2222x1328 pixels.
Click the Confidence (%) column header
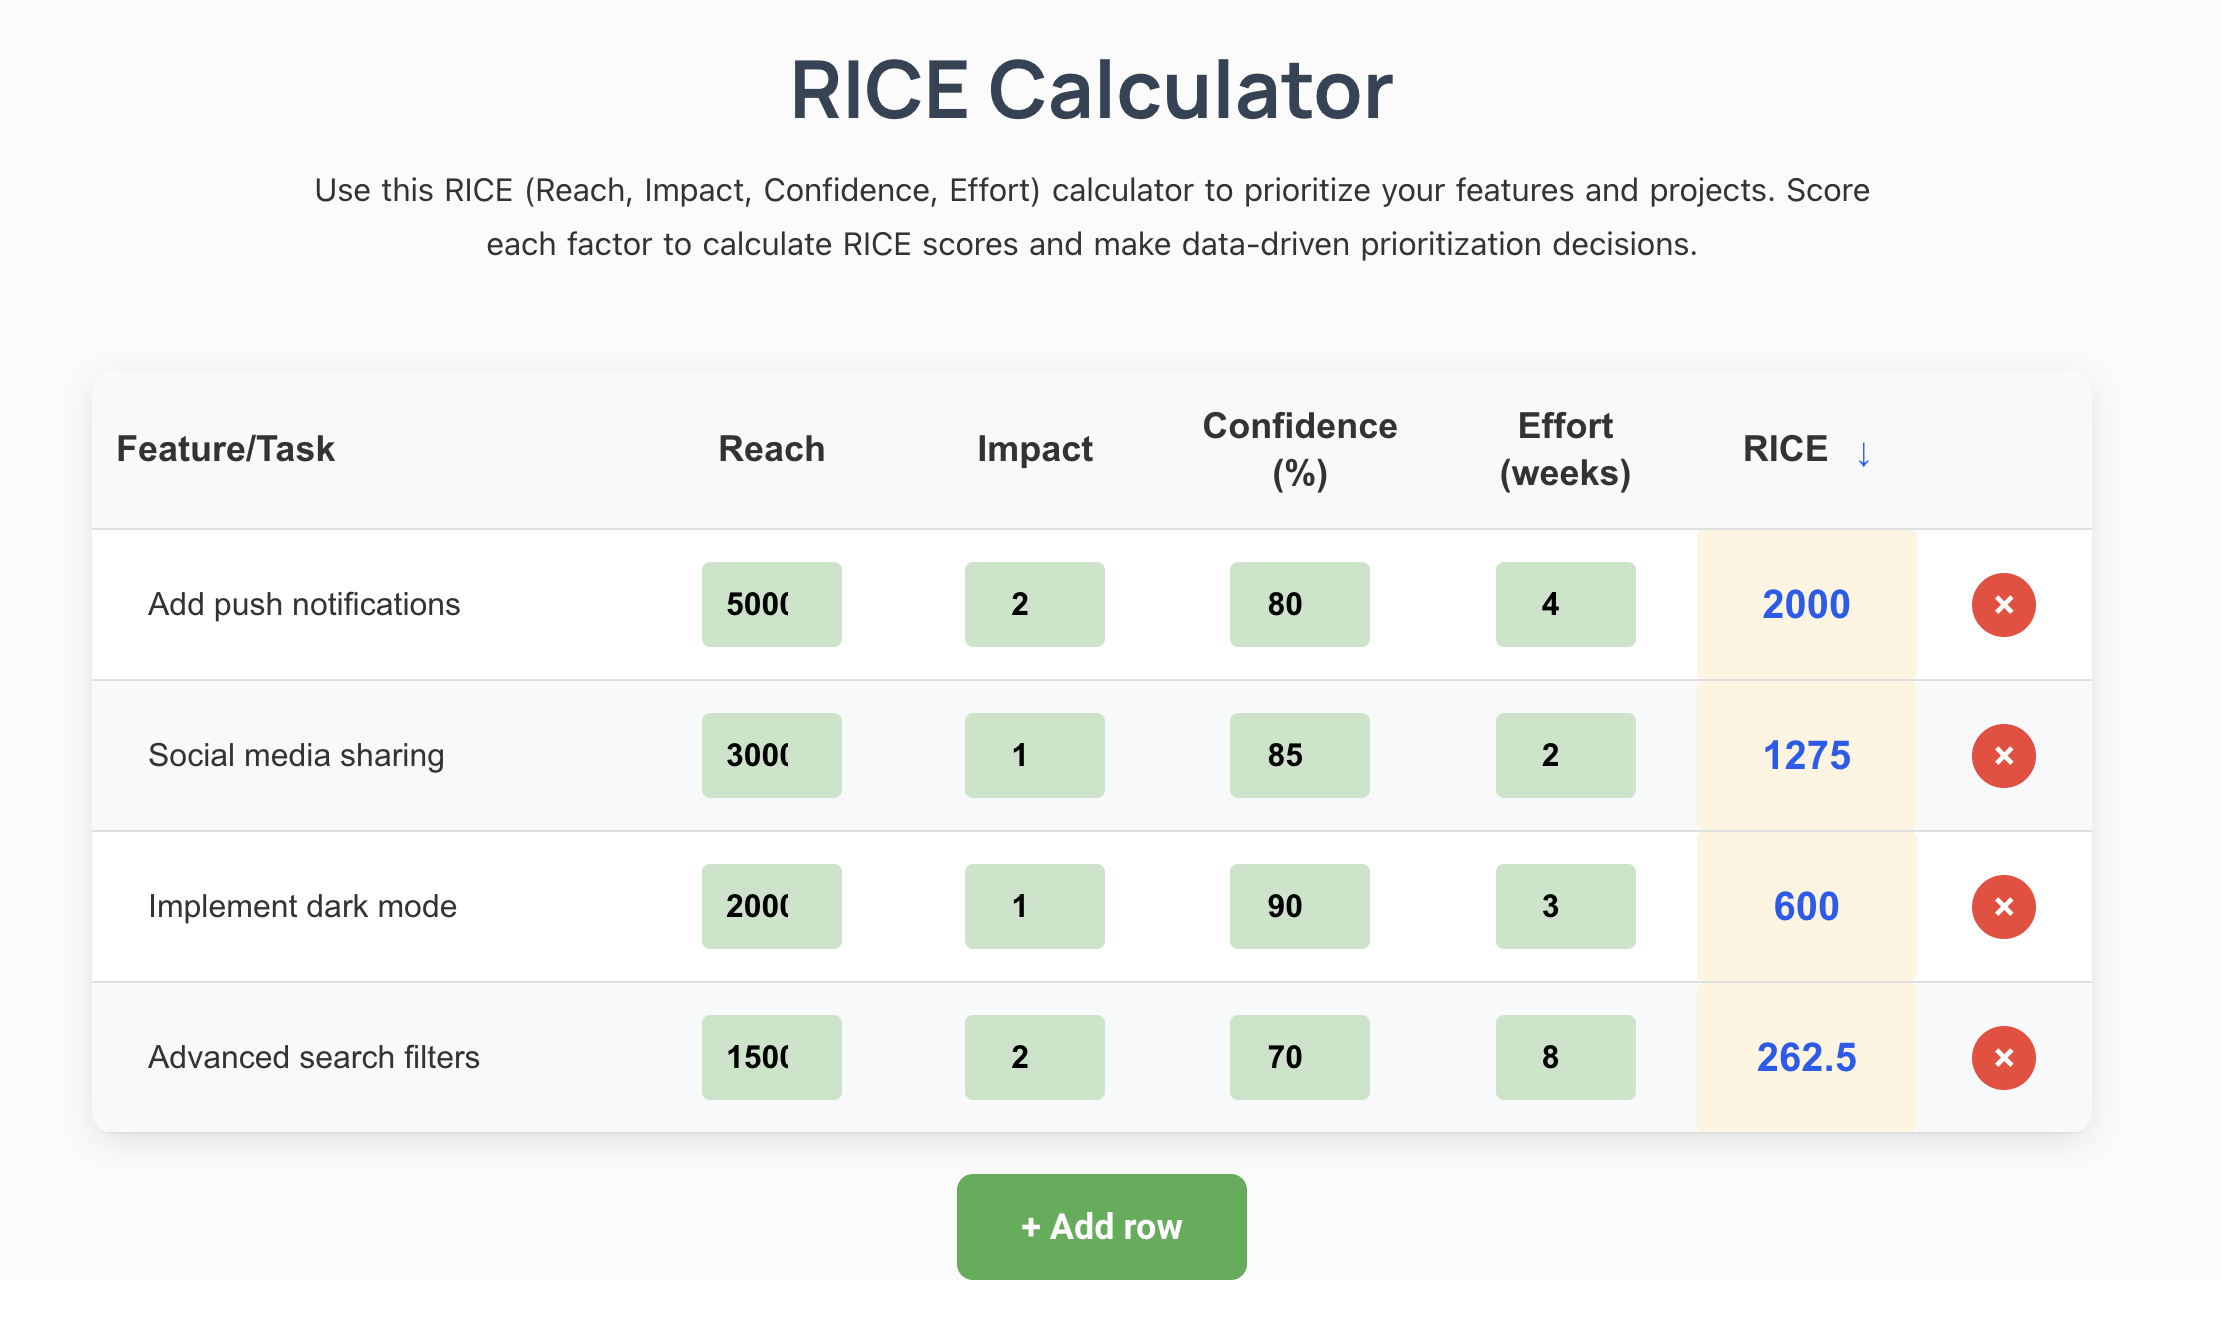point(1299,449)
